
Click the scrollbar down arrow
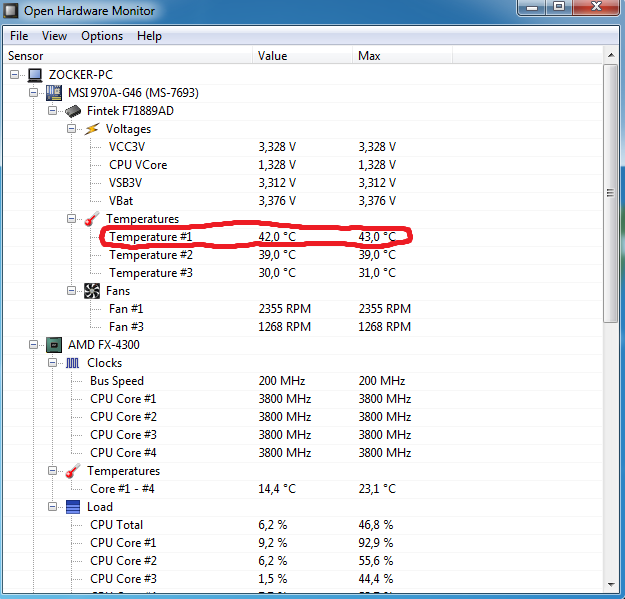611,585
